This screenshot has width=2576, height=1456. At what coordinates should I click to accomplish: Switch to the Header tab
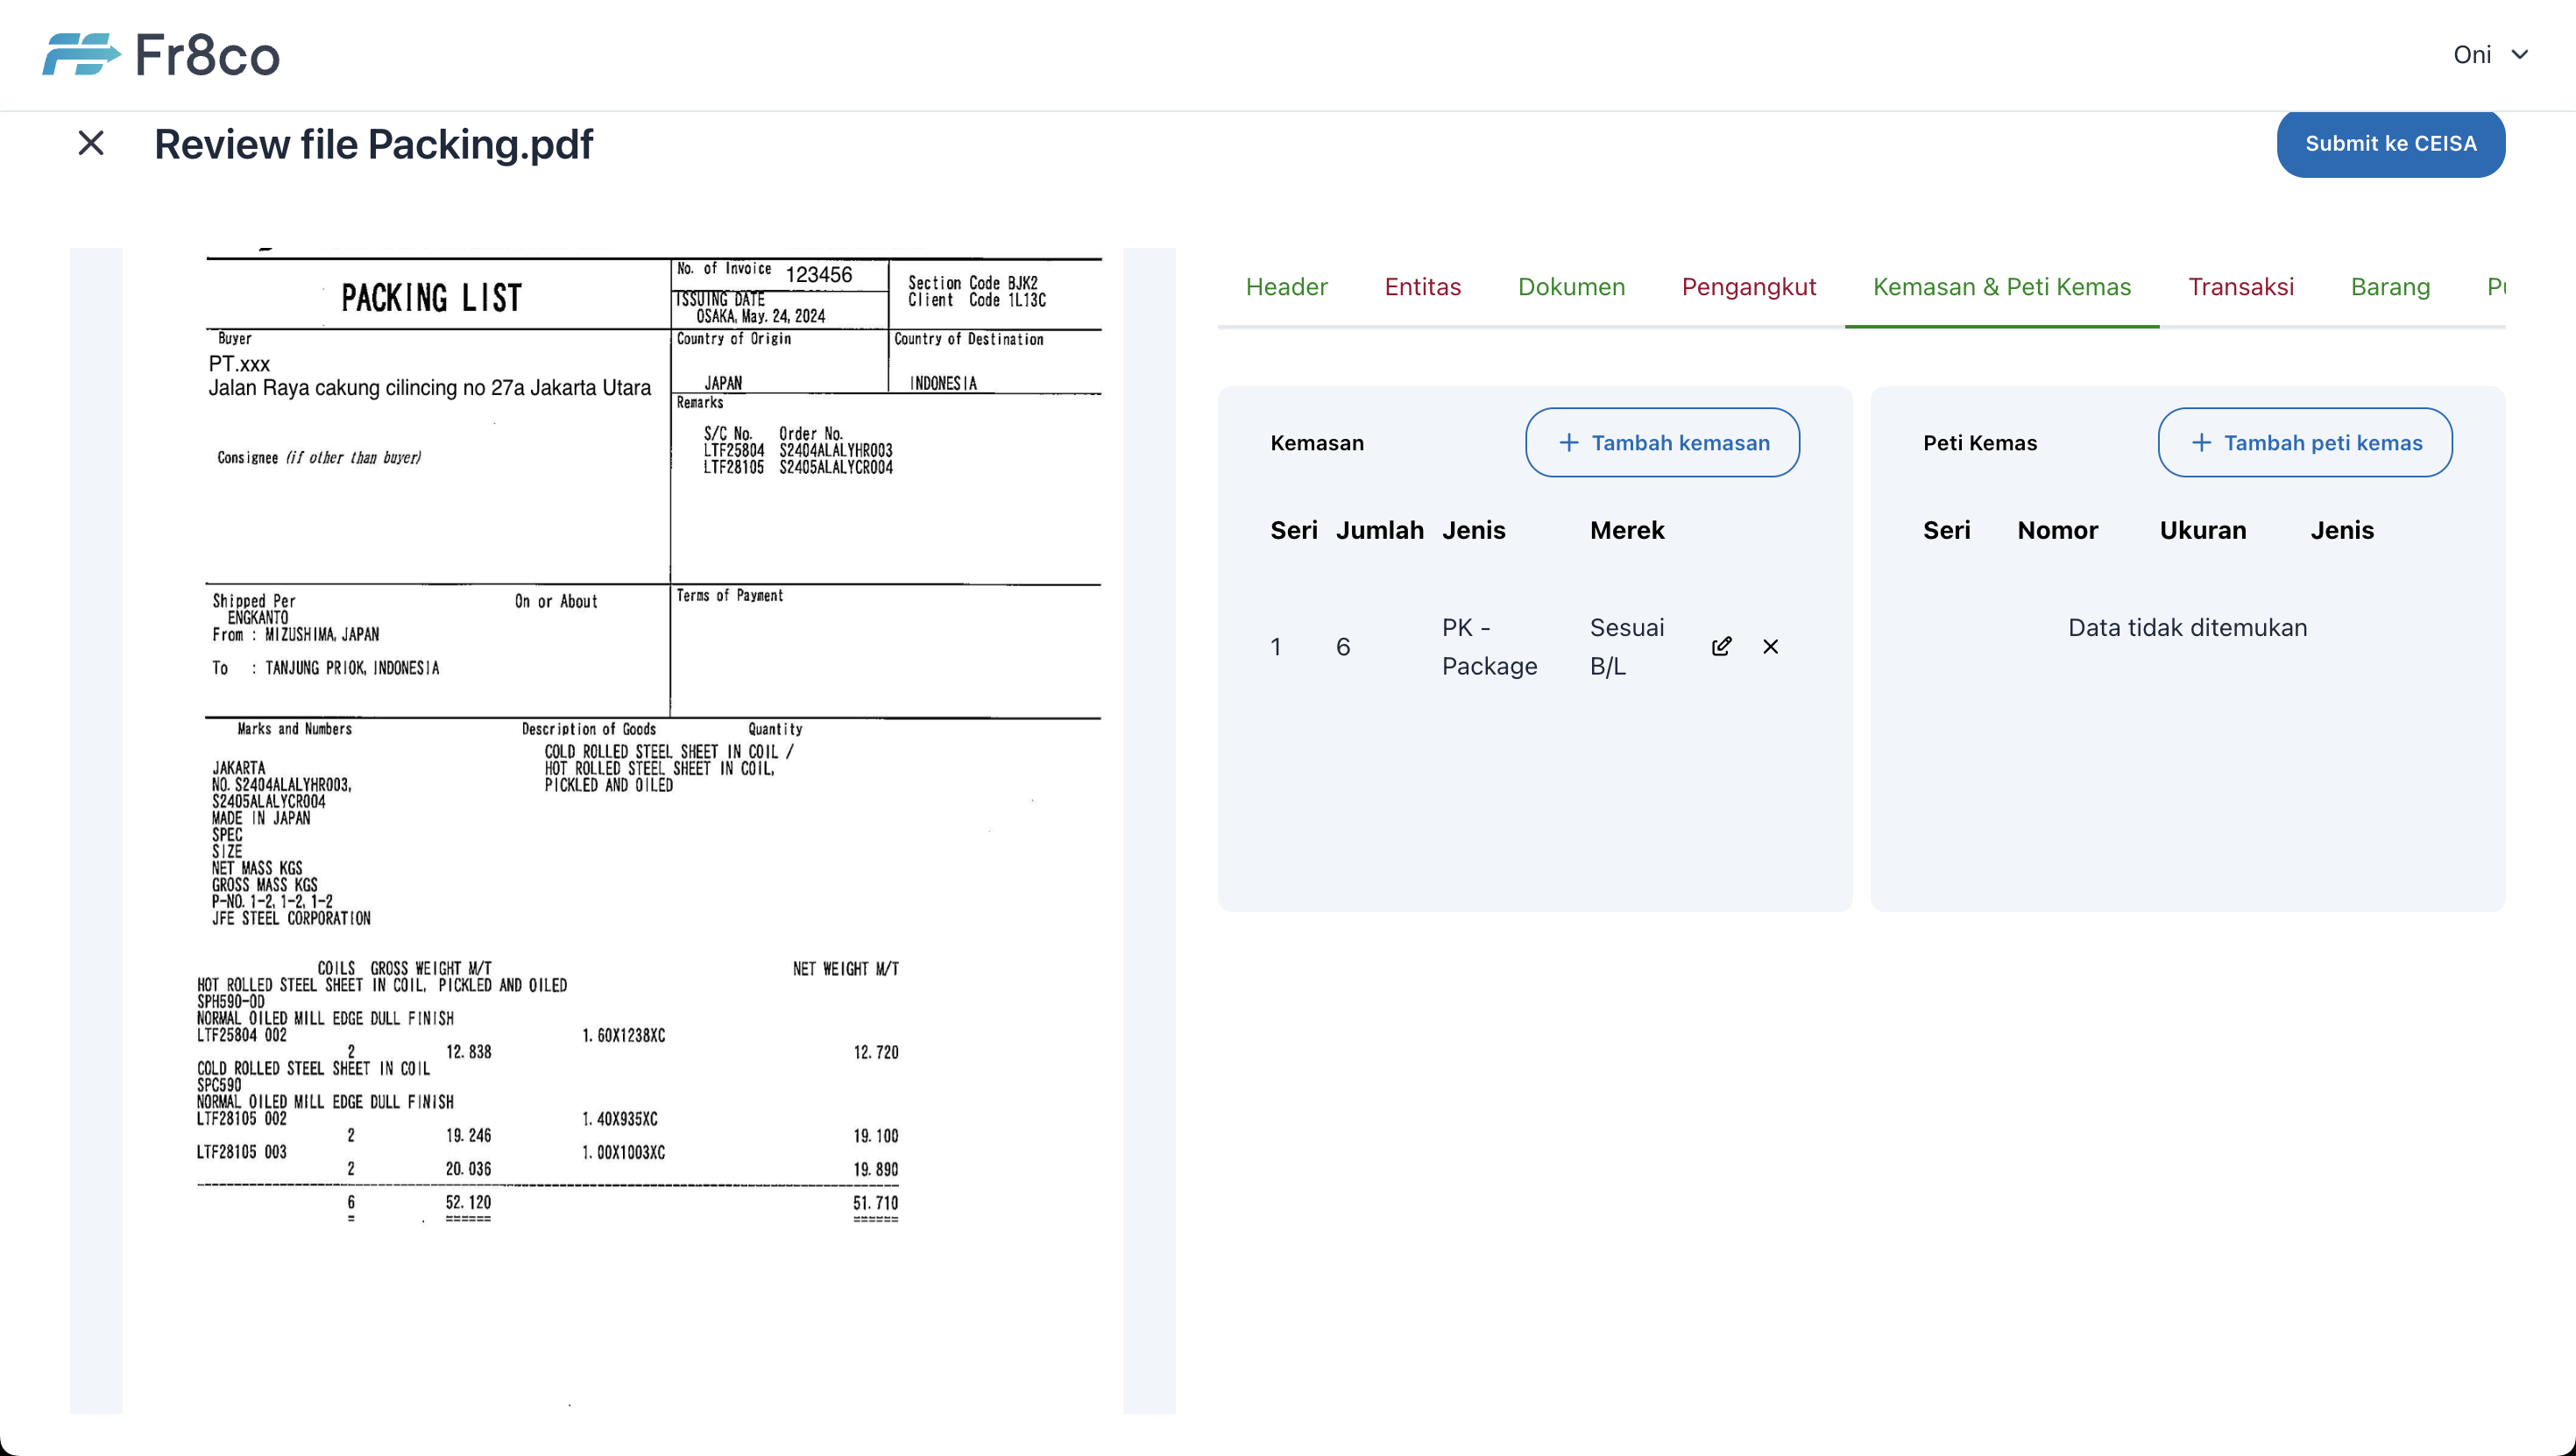[x=1286, y=287]
